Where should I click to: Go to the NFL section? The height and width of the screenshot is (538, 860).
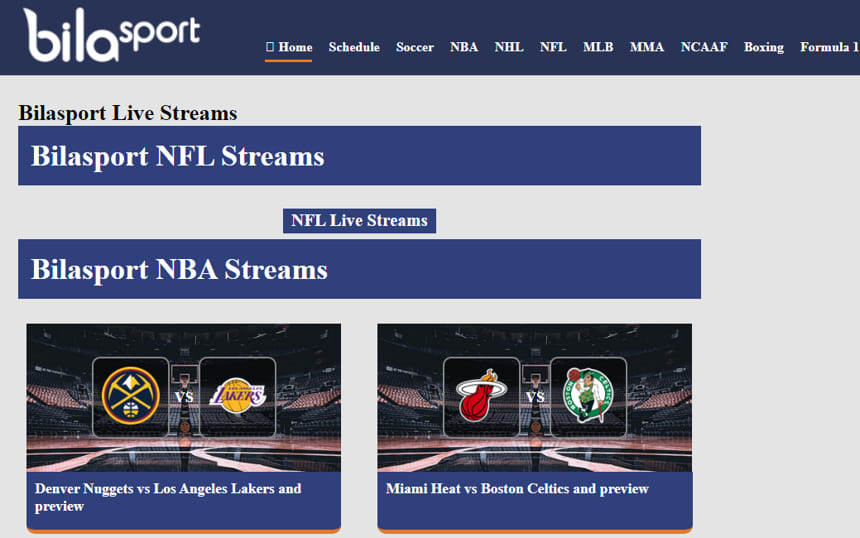tap(553, 47)
